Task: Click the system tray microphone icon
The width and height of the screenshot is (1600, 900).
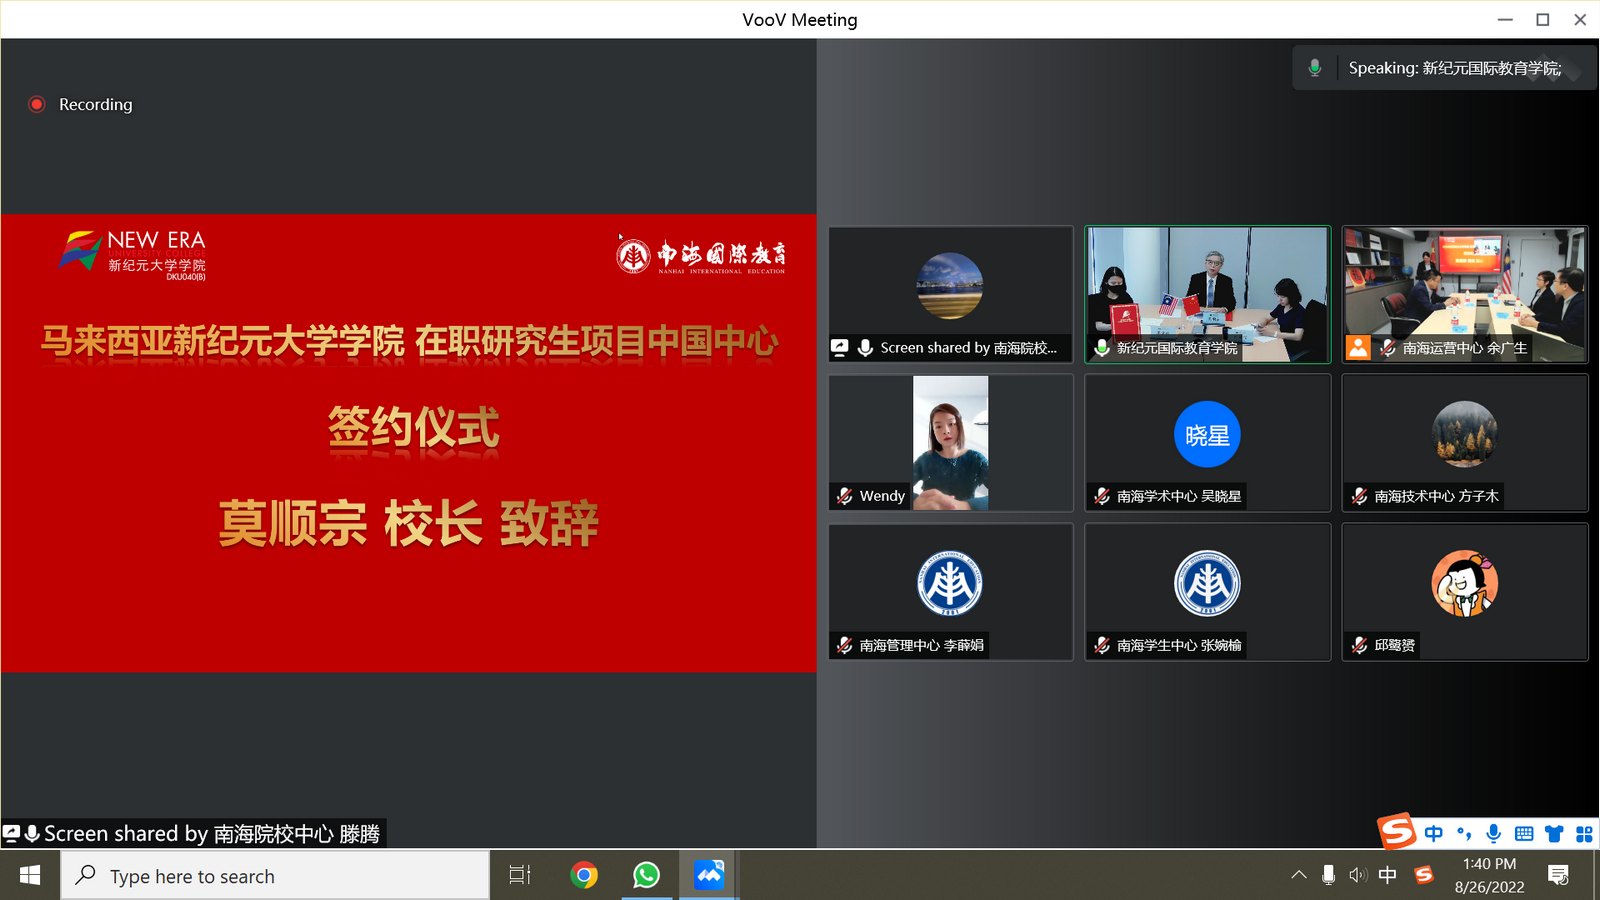Action: pyautogui.click(x=1328, y=875)
